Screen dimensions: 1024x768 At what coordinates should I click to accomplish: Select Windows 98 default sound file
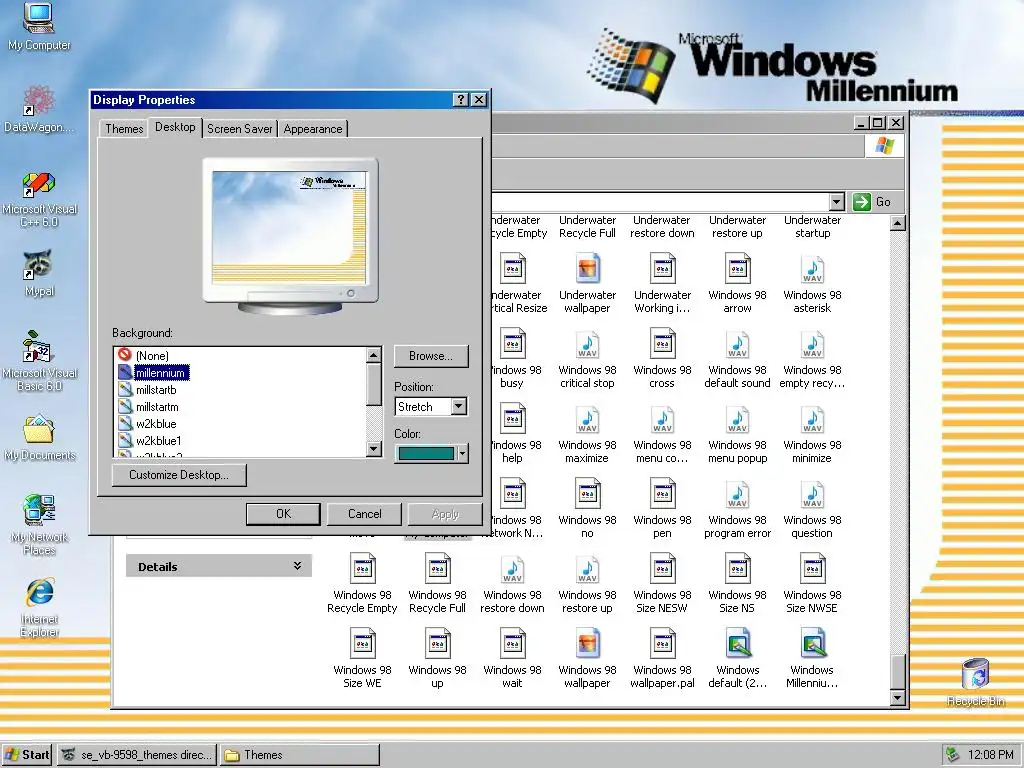(737, 359)
